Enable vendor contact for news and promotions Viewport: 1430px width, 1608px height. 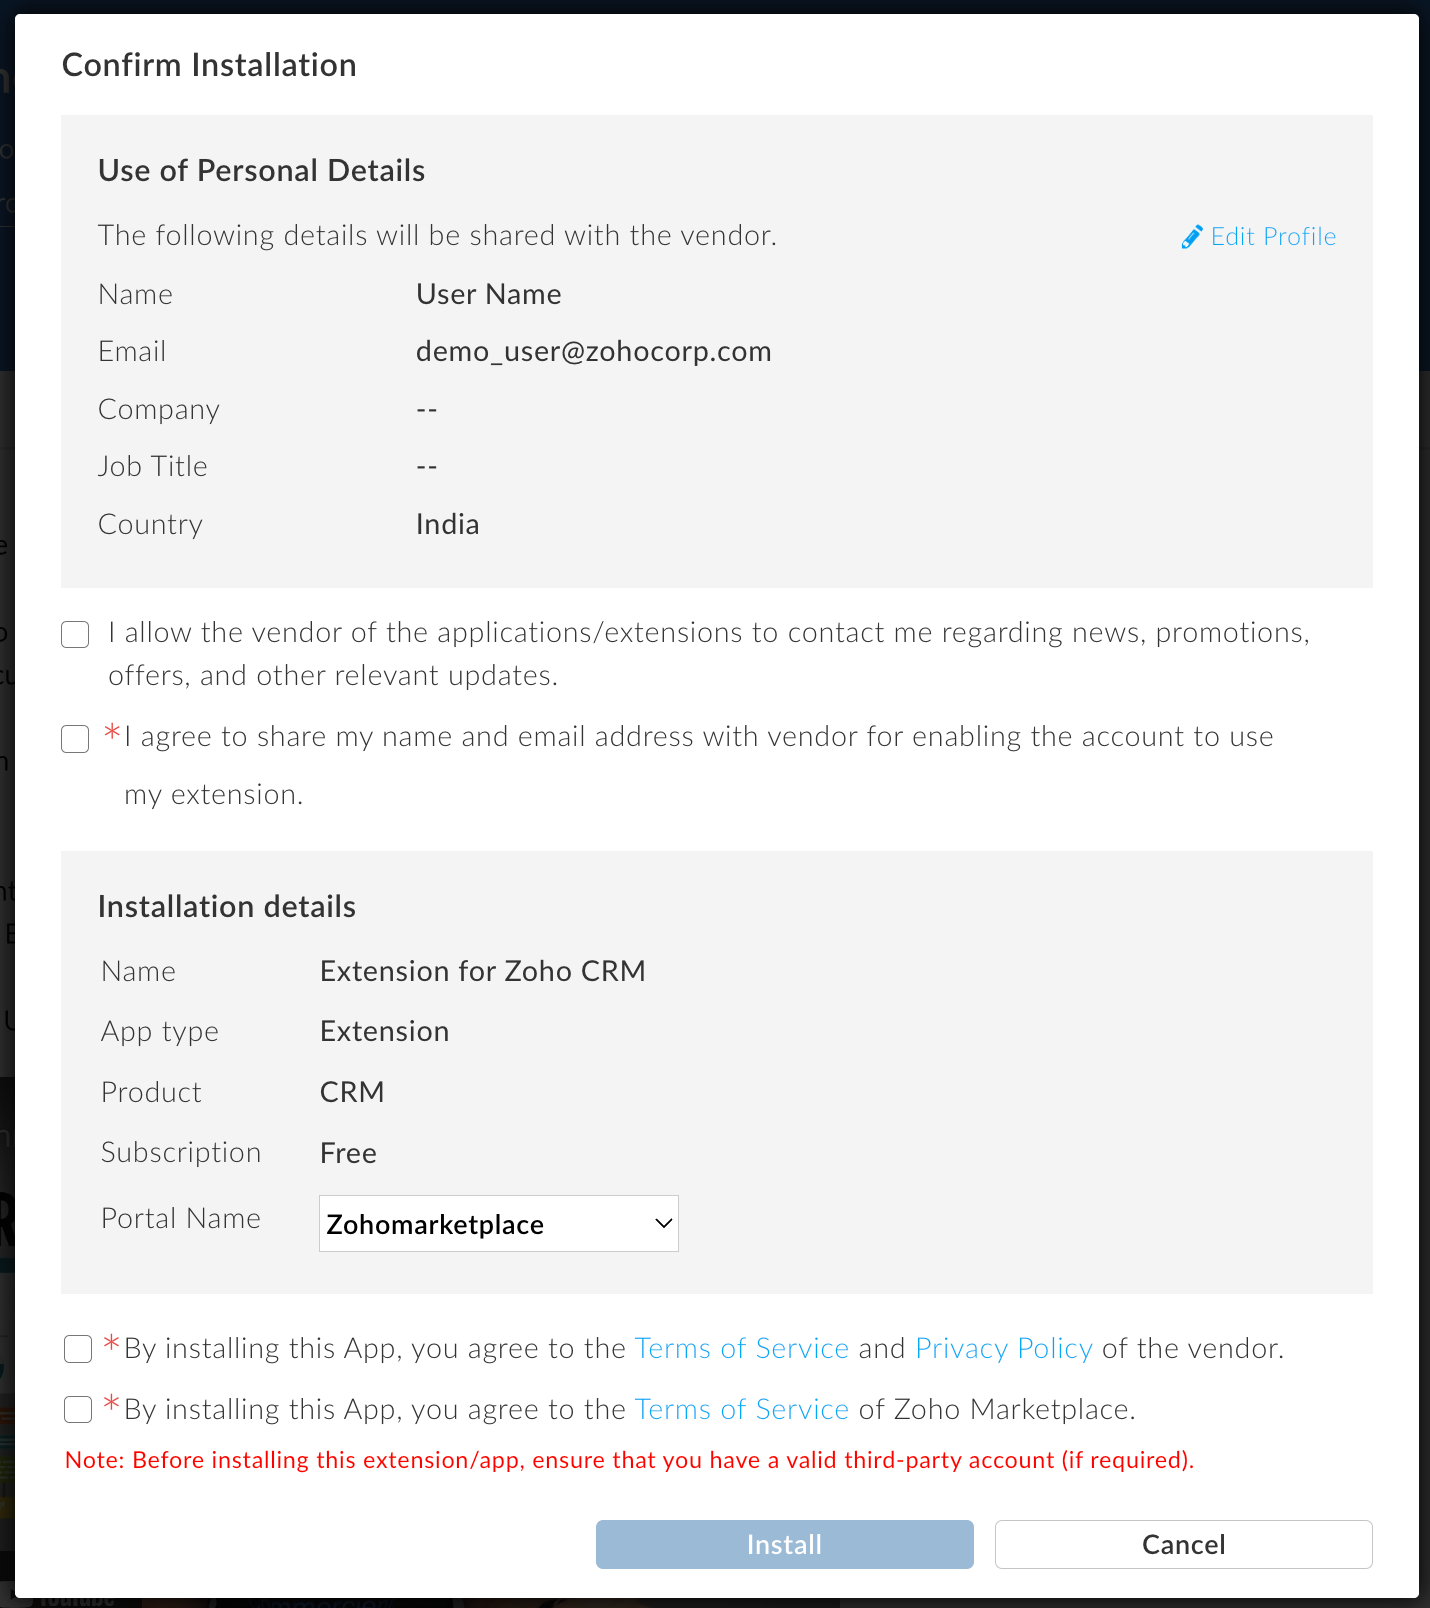(x=76, y=635)
